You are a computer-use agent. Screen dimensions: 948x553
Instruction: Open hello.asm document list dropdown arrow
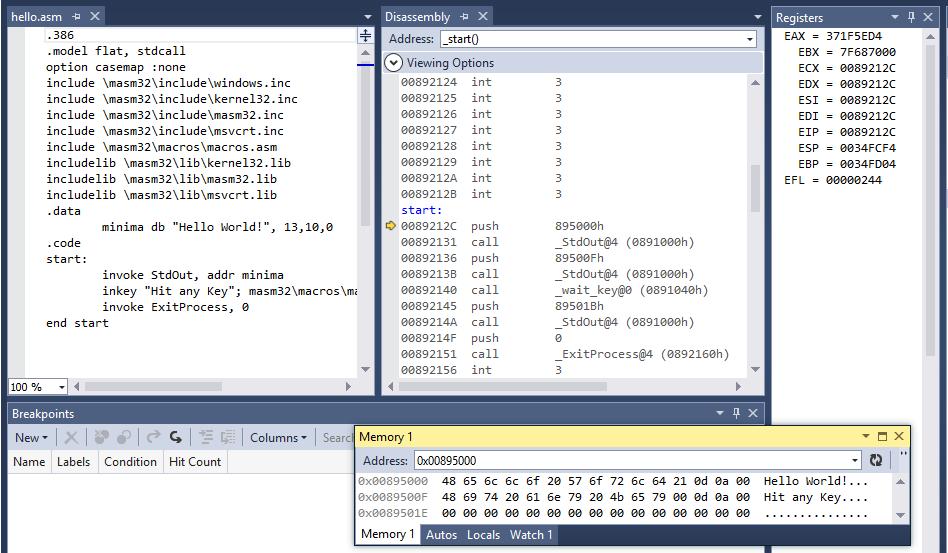pos(368,17)
